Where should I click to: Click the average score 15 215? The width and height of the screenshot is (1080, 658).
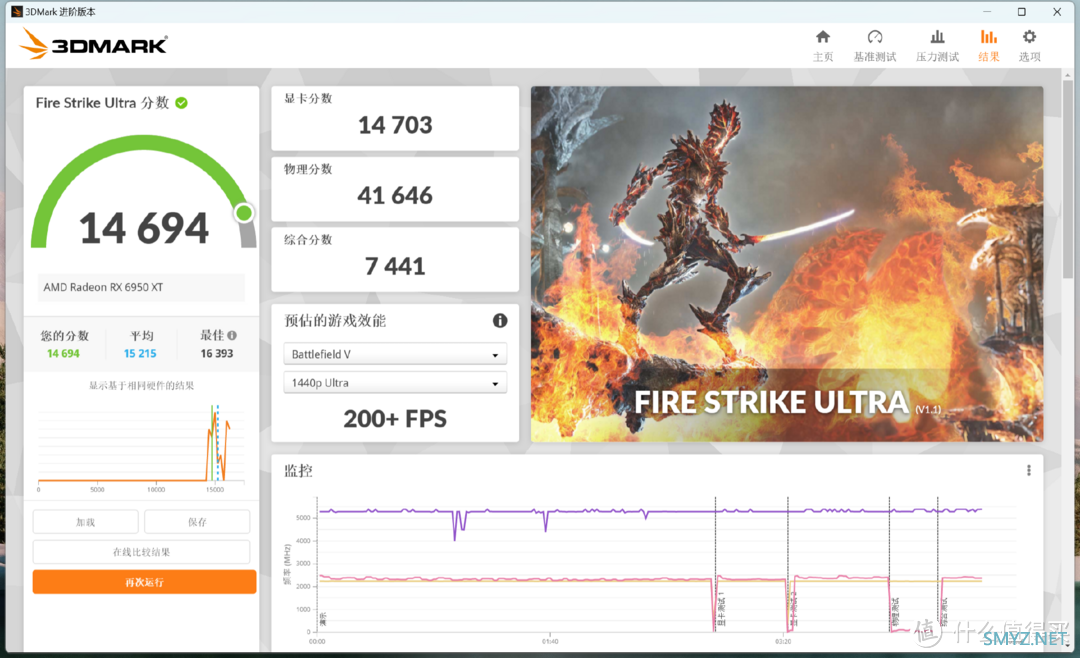[x=140, y=353]
